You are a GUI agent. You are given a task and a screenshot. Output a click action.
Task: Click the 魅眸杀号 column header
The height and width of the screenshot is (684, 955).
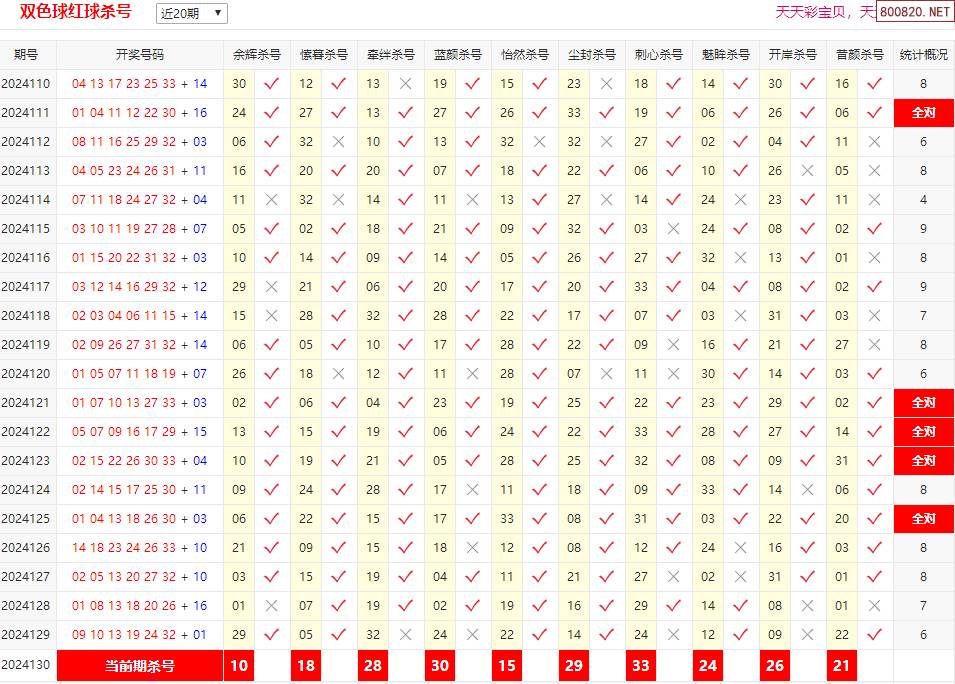(726, 55)
